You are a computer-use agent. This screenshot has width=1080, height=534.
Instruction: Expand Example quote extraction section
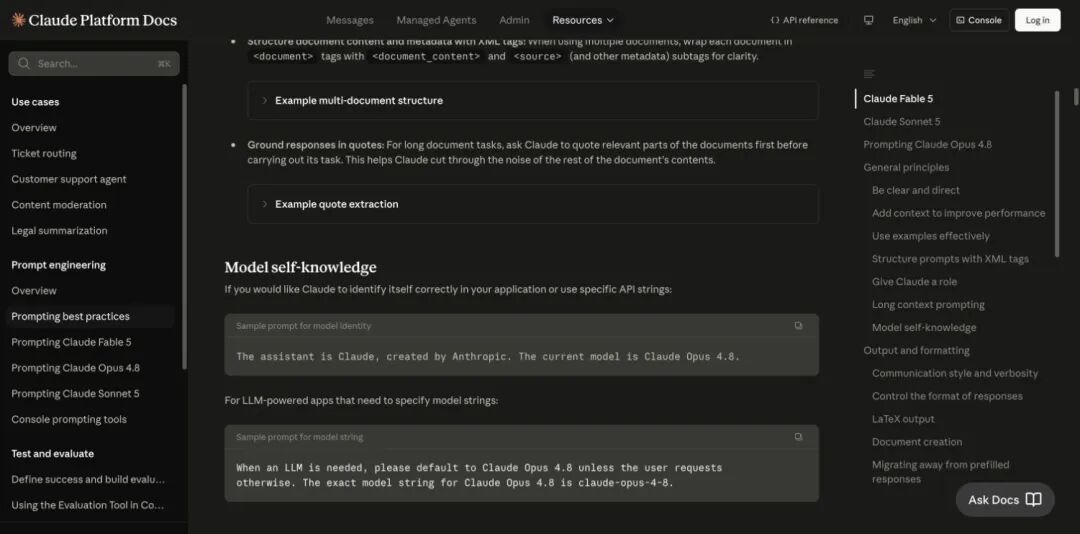[x=532, y=204]
